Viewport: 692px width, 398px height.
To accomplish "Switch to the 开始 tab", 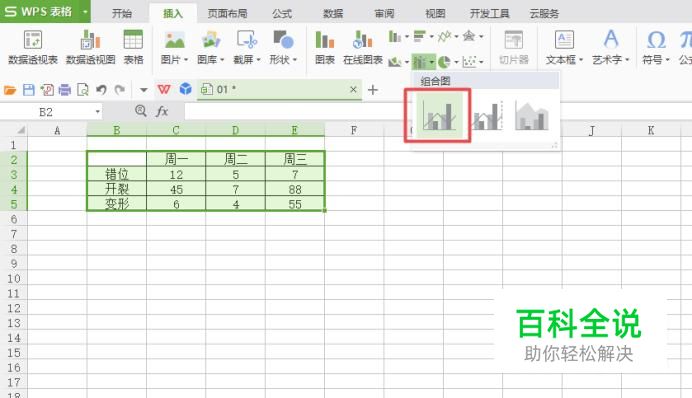I will (122, 14).
